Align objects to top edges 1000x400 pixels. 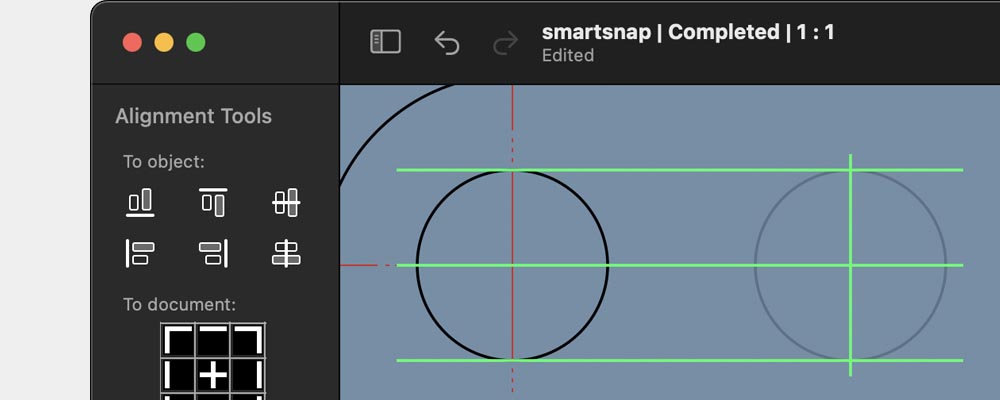[213, 203]
